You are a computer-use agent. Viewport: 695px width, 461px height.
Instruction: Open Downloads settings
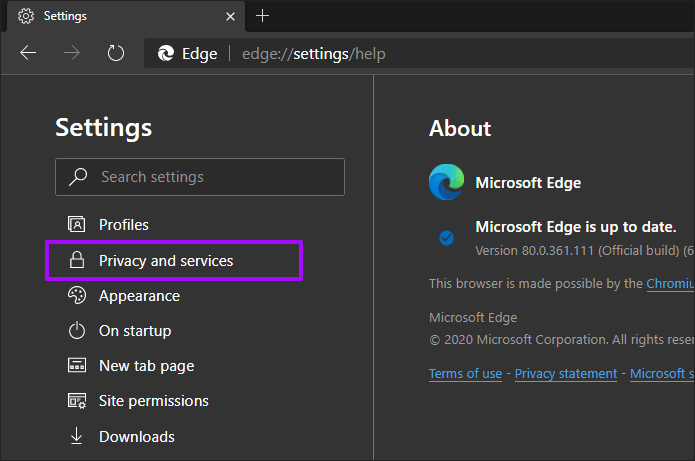(137, 437)
